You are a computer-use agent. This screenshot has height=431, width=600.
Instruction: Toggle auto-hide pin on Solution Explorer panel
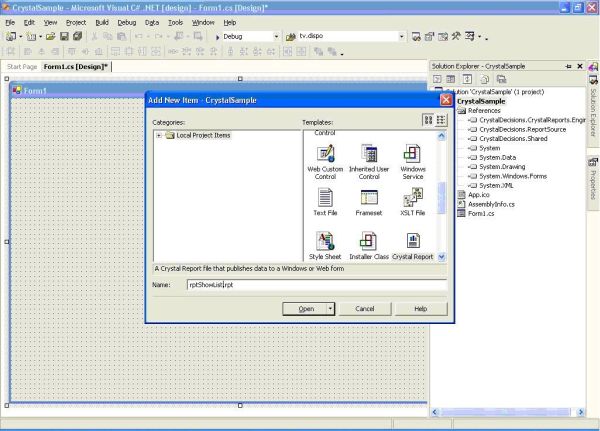point(568,66)
